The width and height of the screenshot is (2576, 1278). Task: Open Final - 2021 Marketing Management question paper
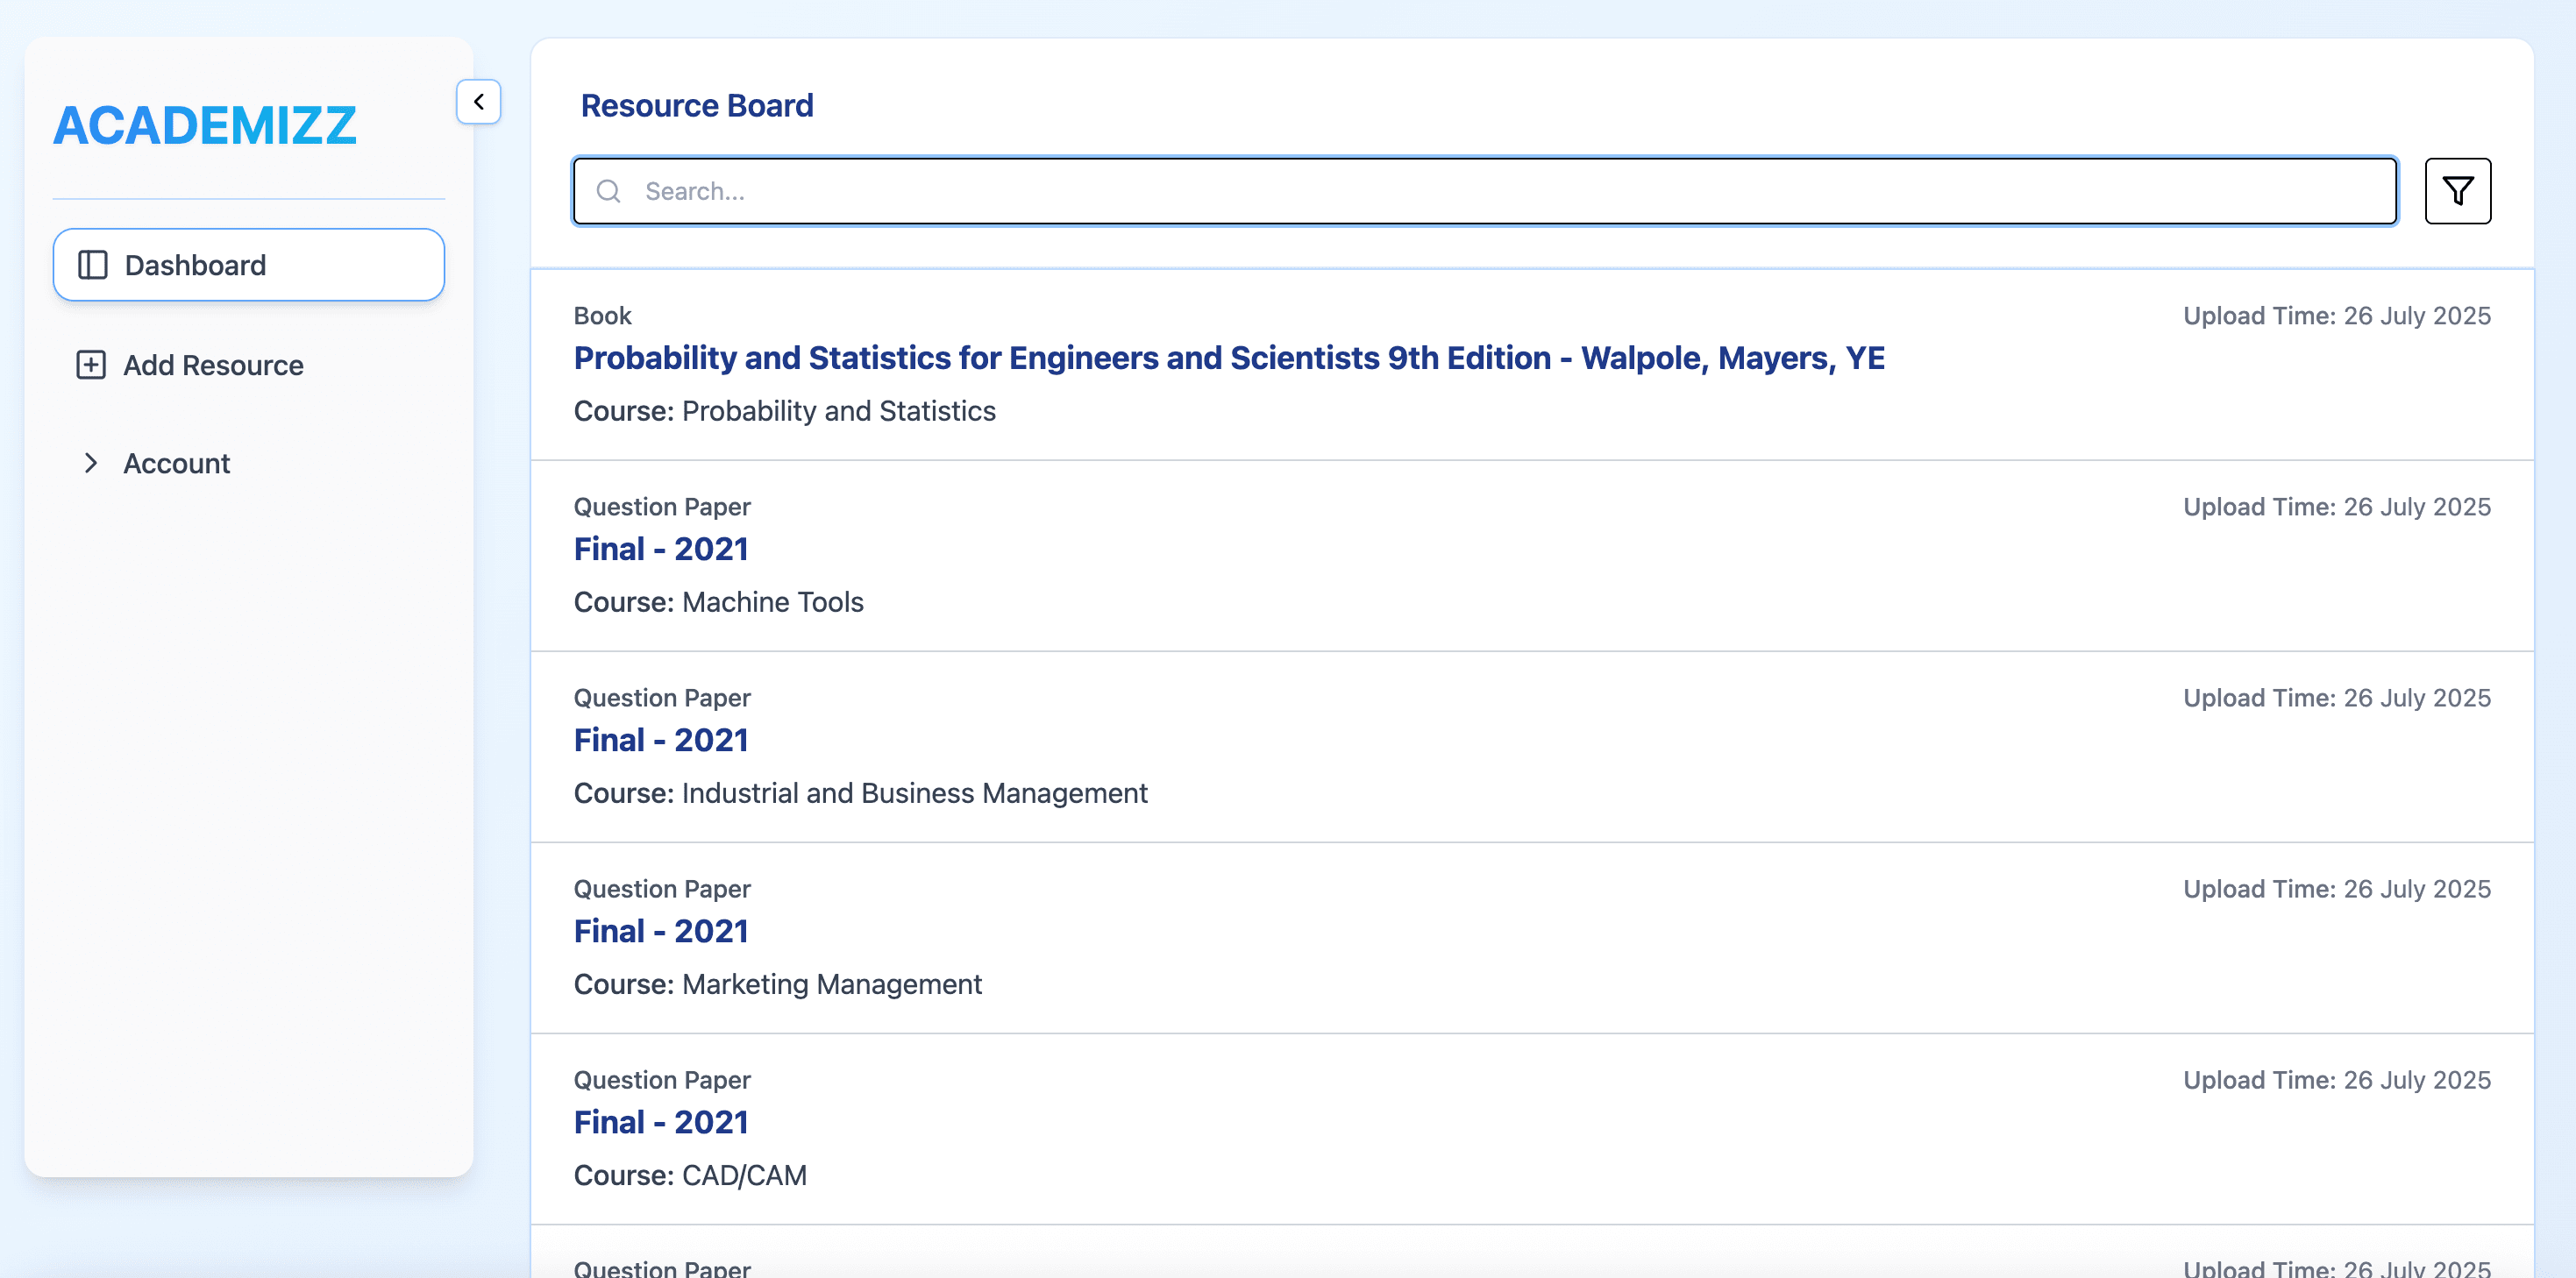tap(661, 930)
